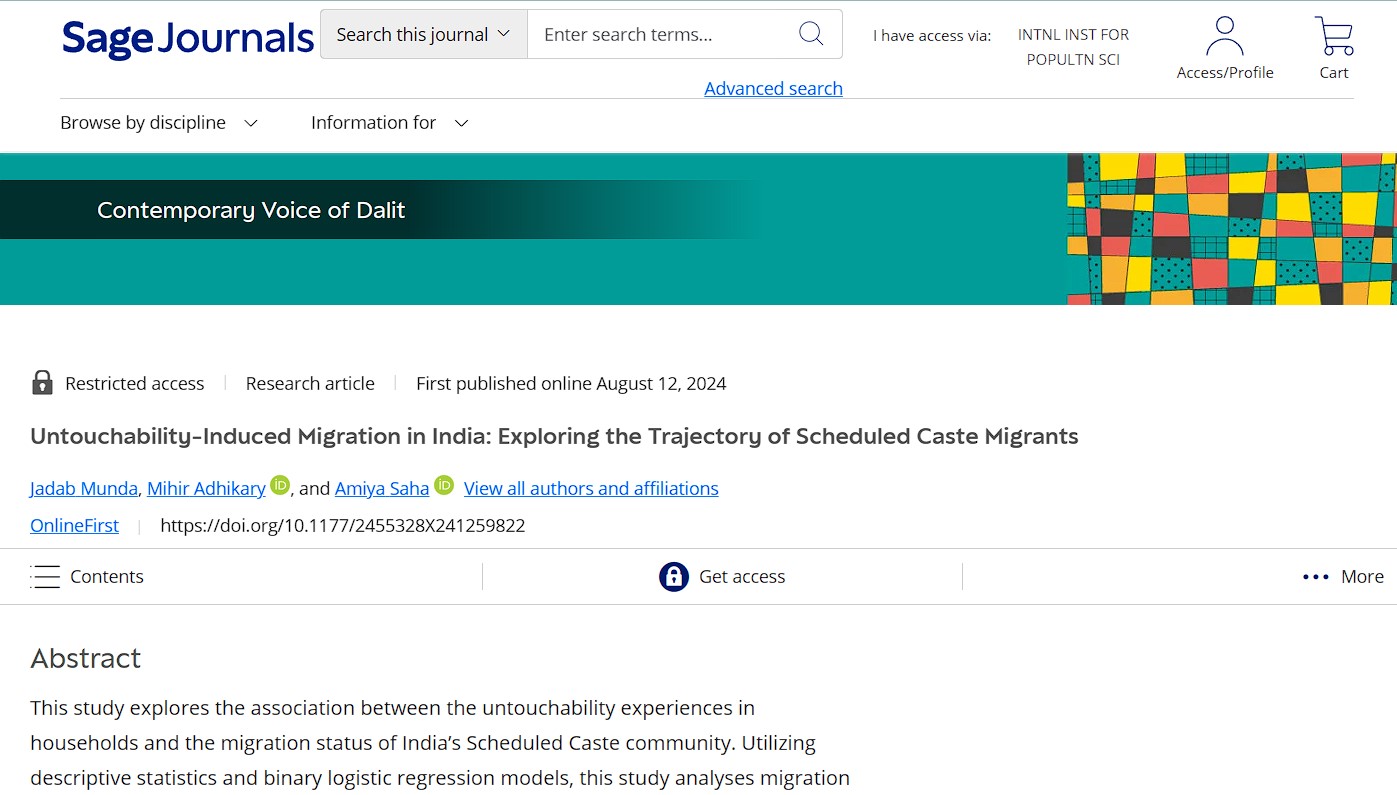This screenshot has height=795, width=1397.
Task: Open Advanced search
Action: pyautogui.click(x=773, y=88)
